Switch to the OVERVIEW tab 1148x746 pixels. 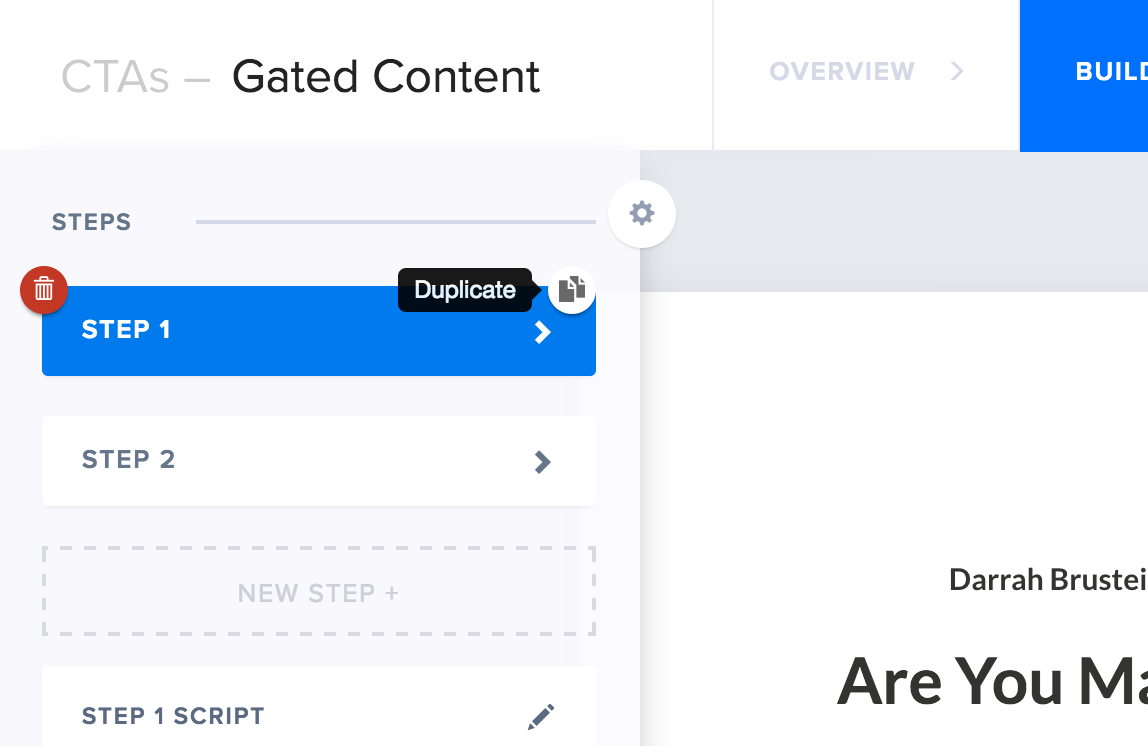(x=842, y=72)
